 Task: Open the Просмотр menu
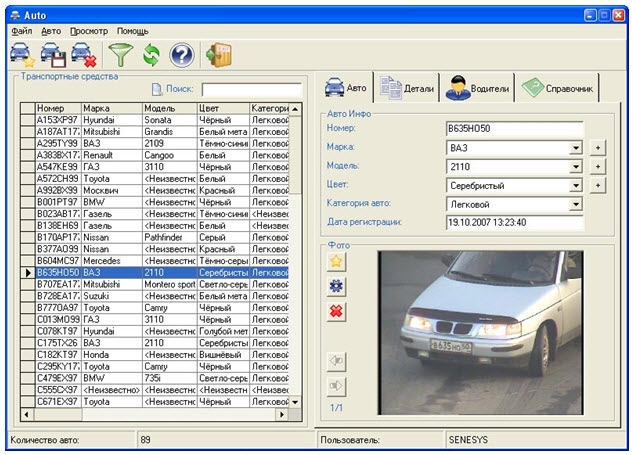point(89,31)
